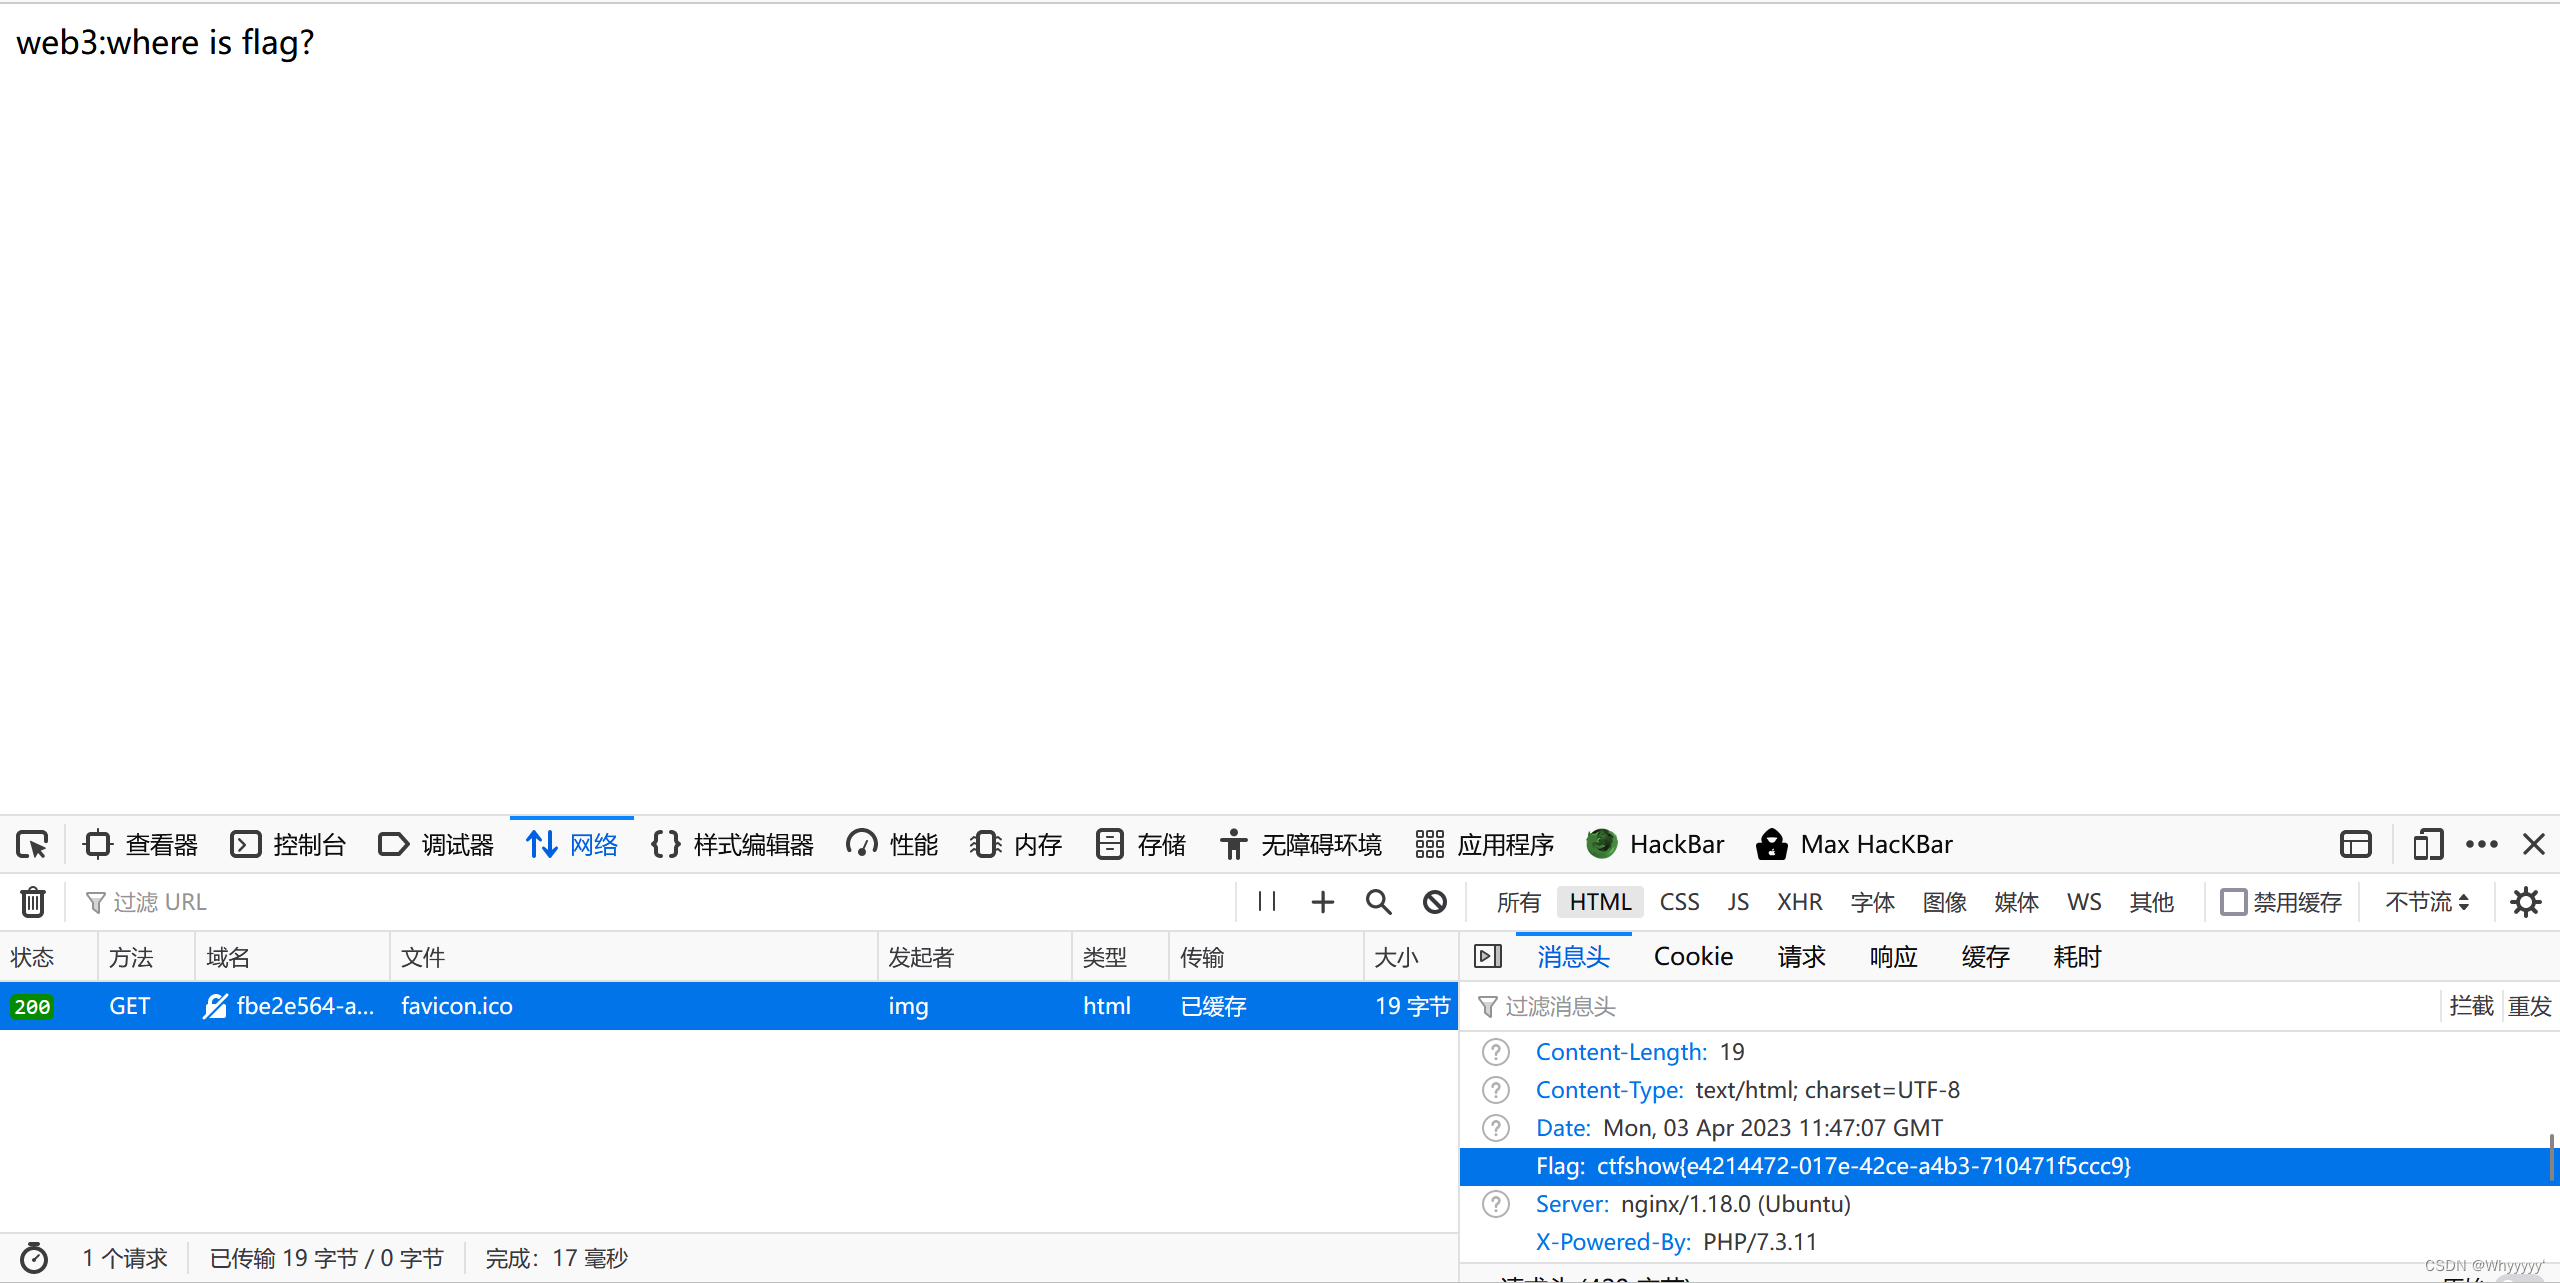Open devtools more options menu
Image resolution: width=2560 pixels, height=1283 pixels.
(x=2482, y=845)
